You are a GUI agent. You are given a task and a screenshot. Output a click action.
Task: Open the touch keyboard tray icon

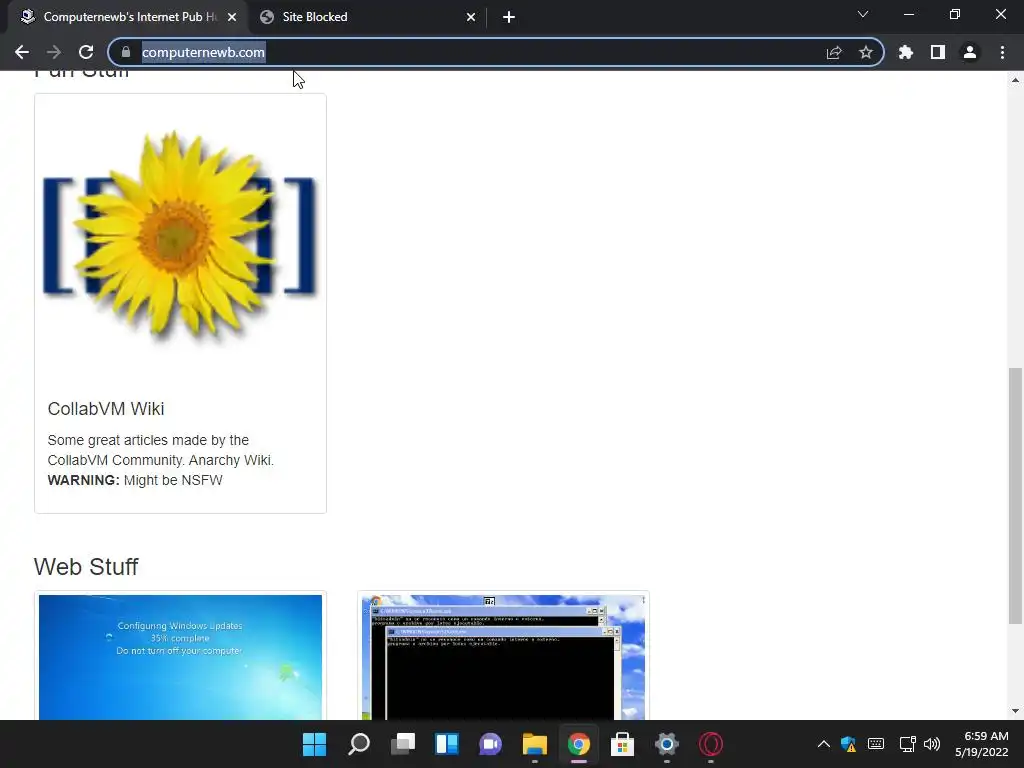pyautogui.click(x=876, y=744)
